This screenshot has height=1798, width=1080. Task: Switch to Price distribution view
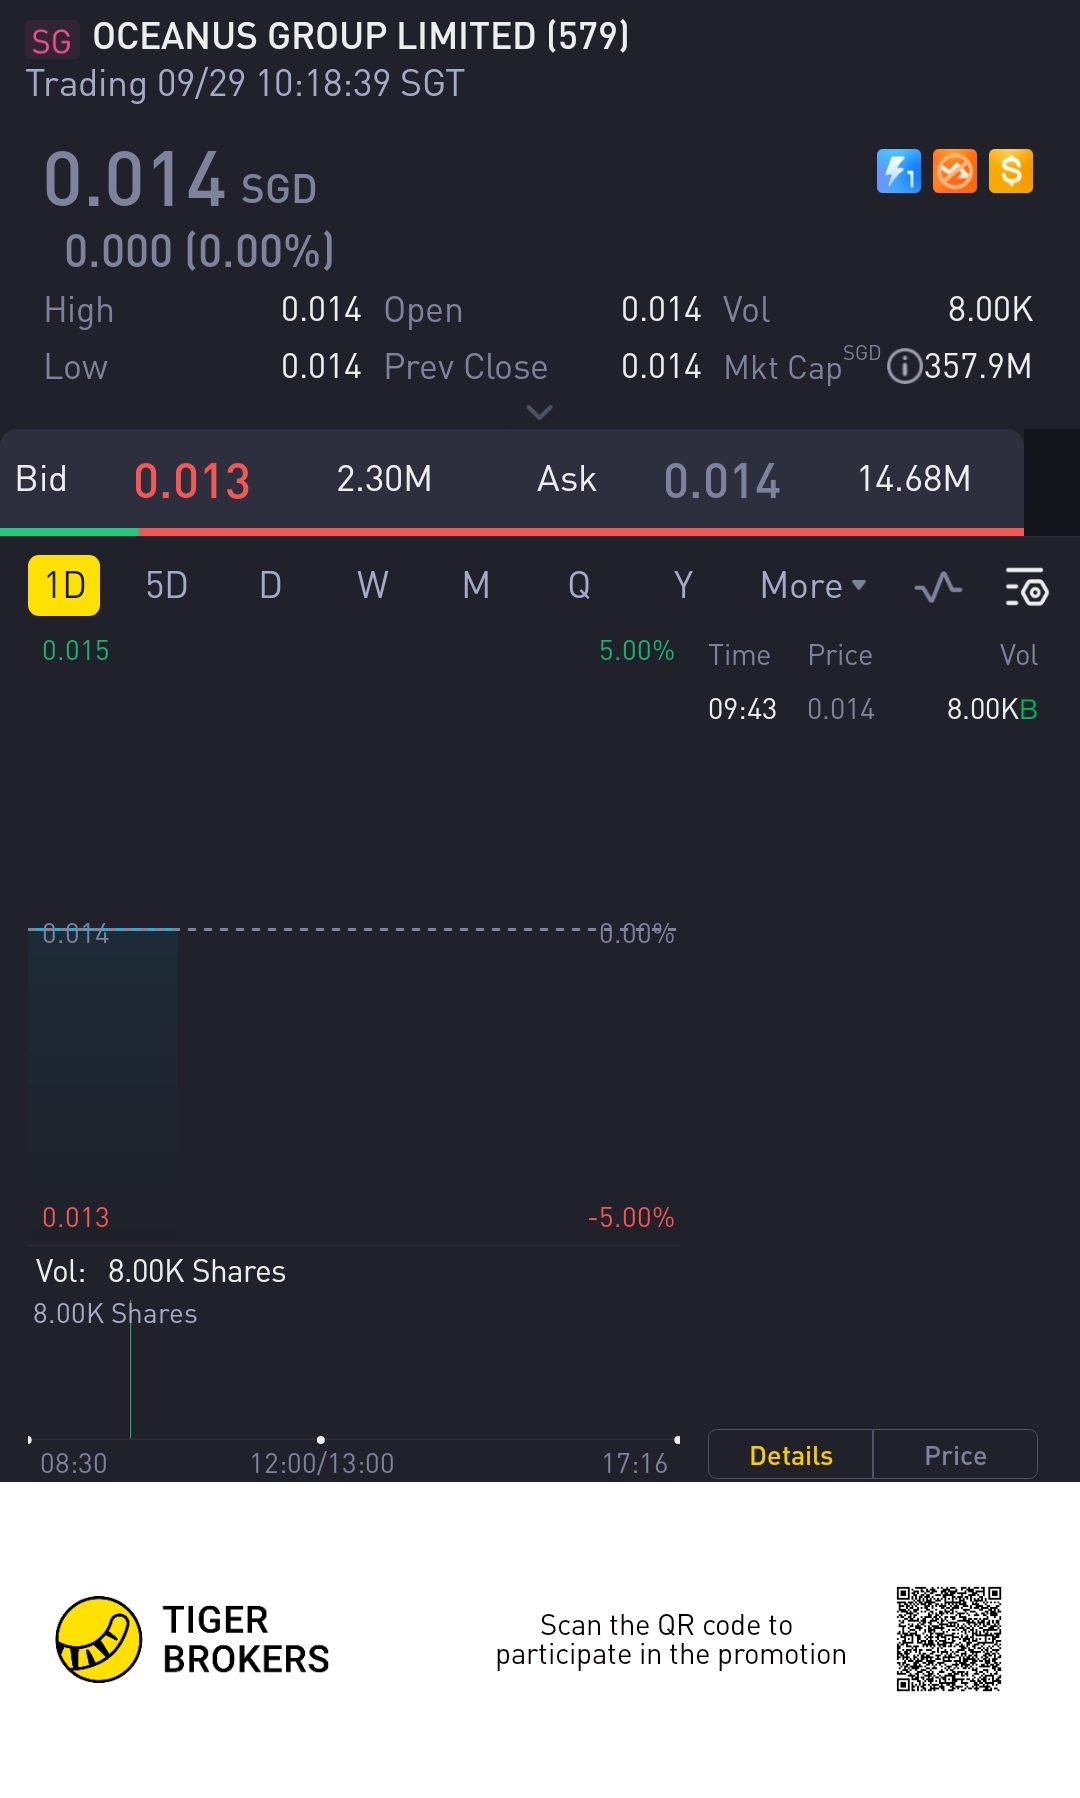point(955,1455)
